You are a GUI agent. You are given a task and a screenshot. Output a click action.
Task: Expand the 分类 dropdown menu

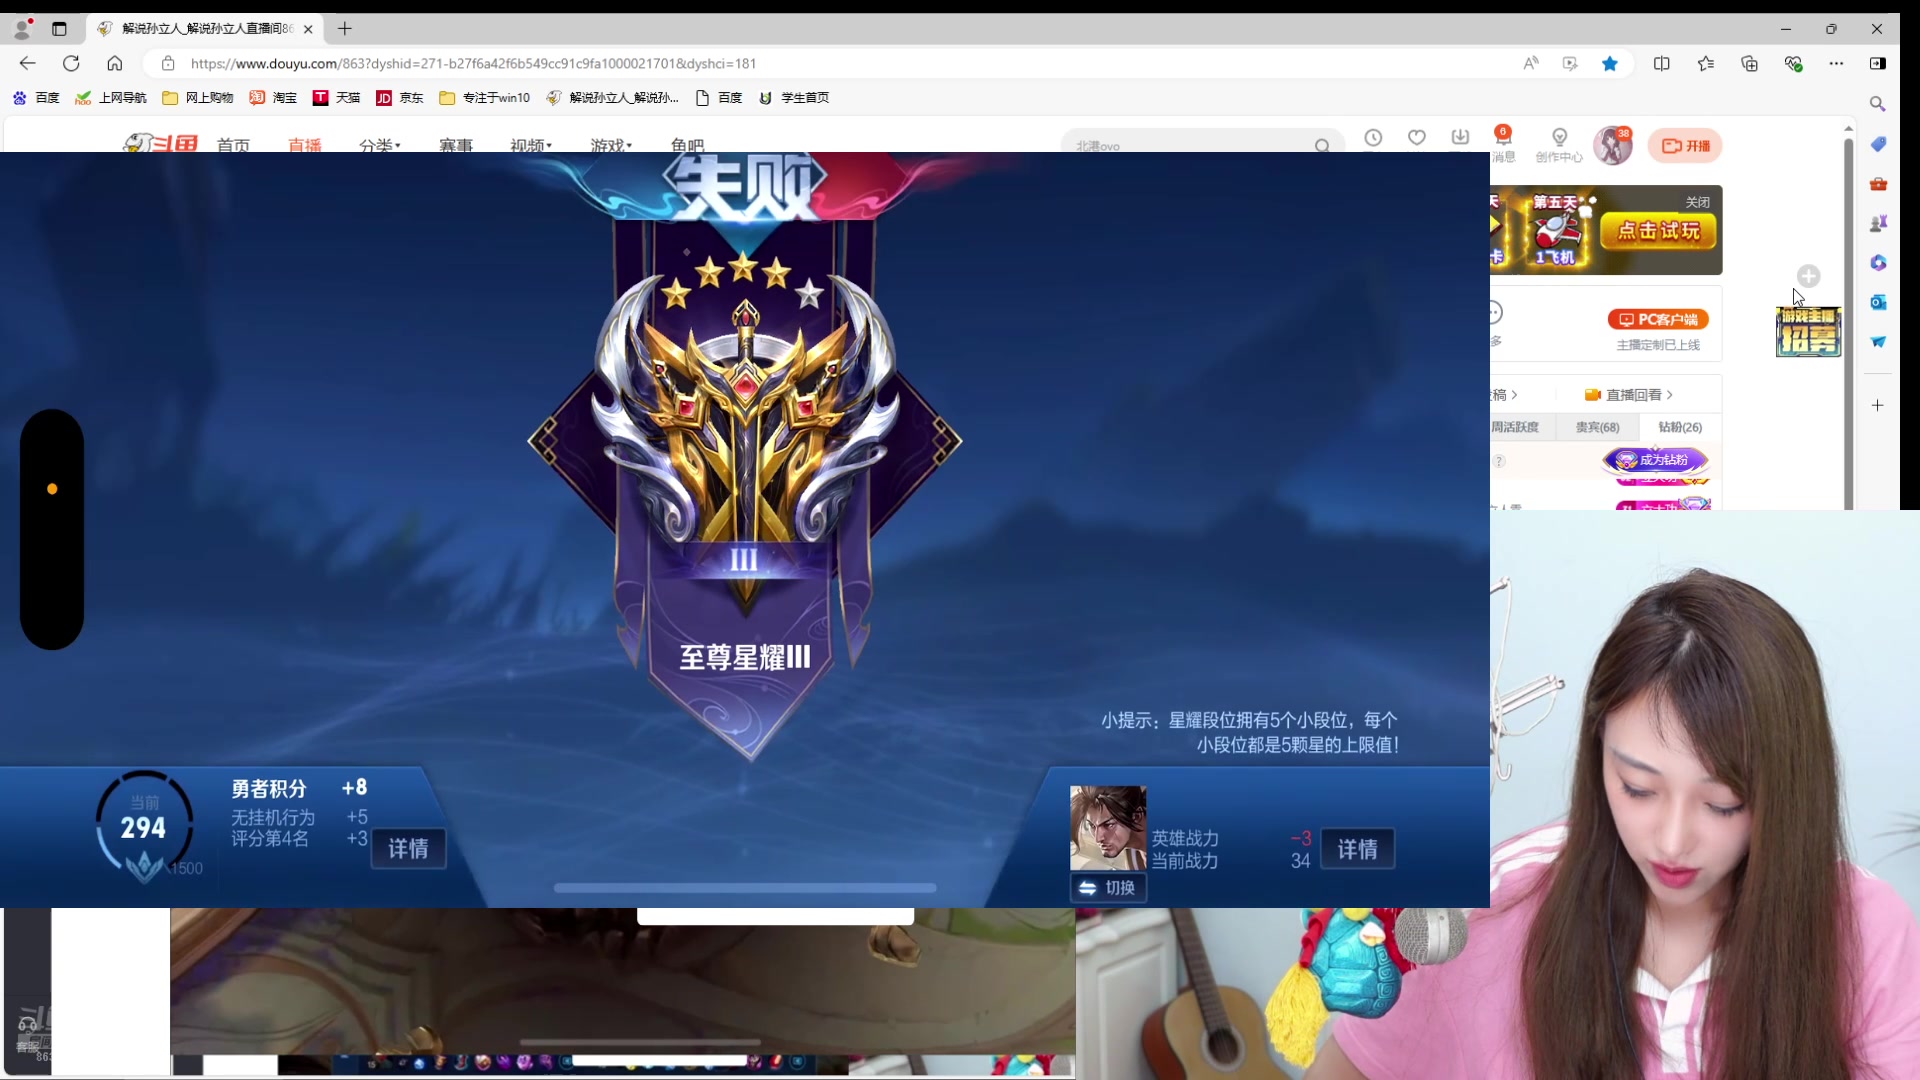(380, 146)
